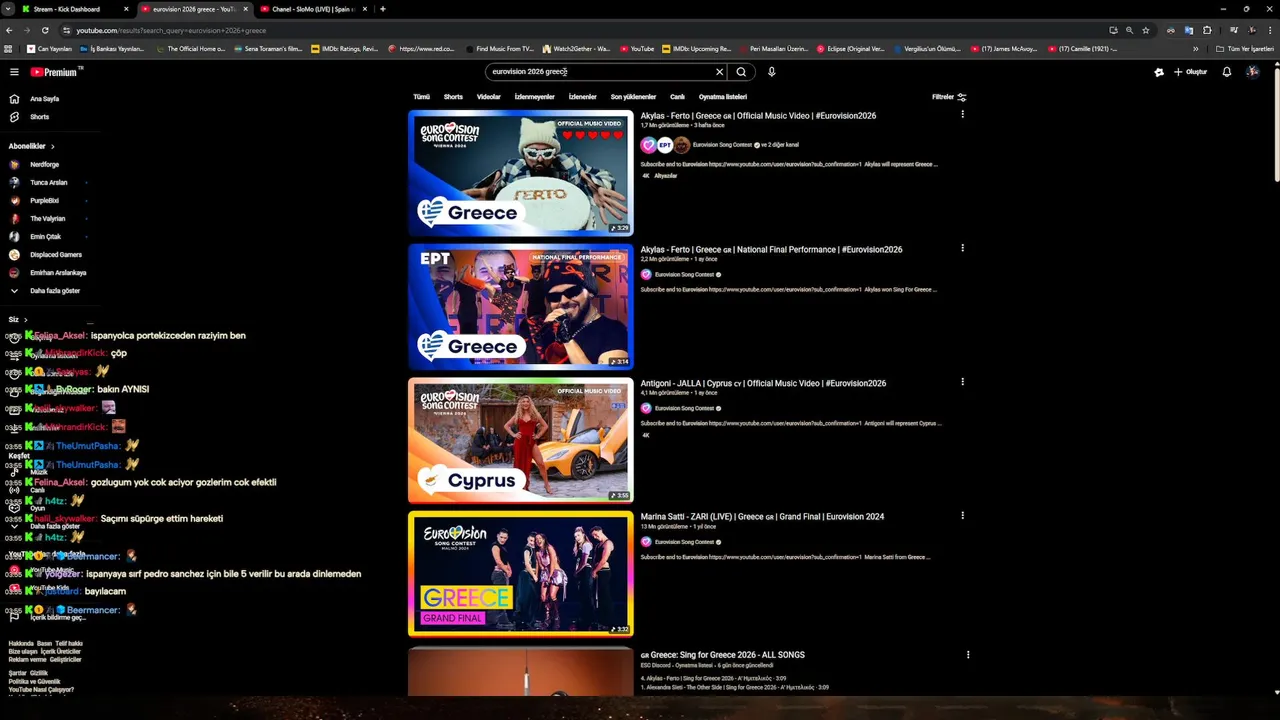
Task: Open Akylas Ferto Official Music Video thumbnail
Action: pyautogui.click(x=520, y=173)
